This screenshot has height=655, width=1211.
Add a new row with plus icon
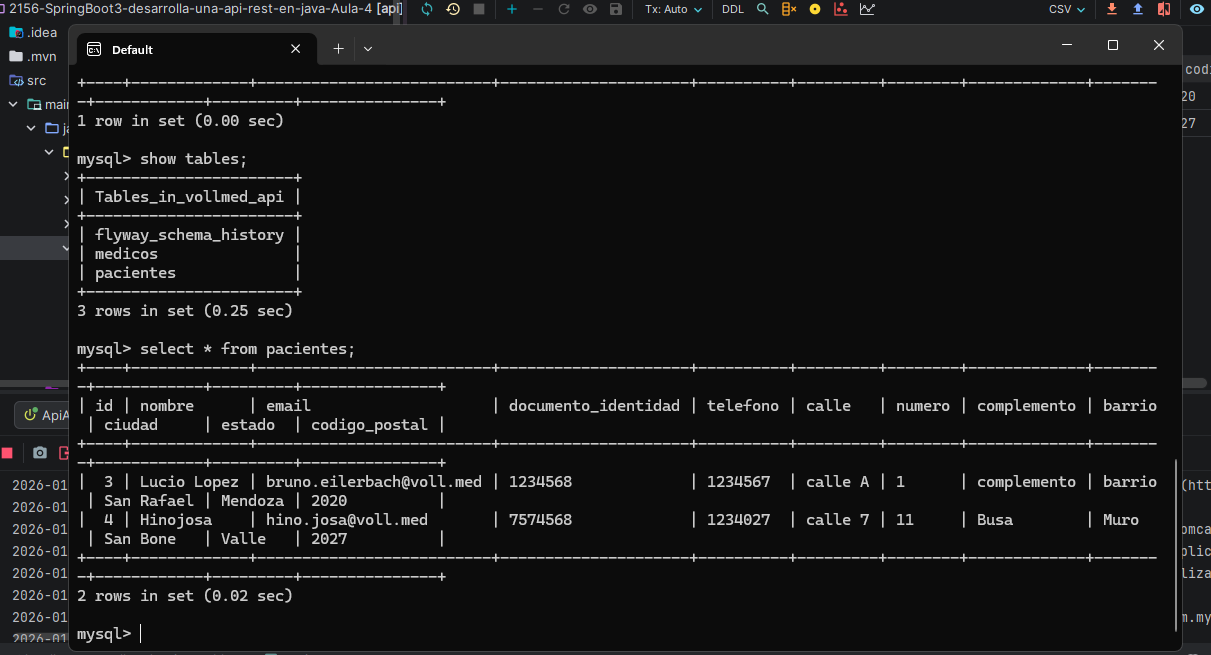(x=512, y=9)
